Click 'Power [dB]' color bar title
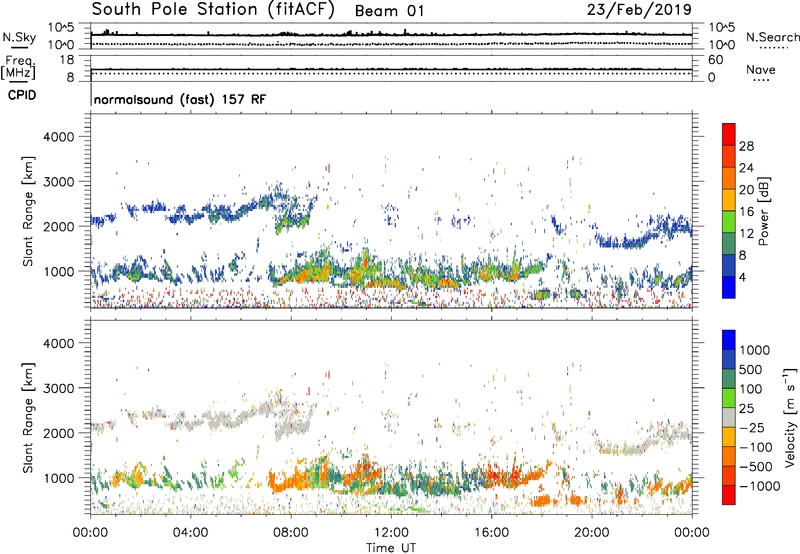 pyautogui.click(x=763, y=211)
